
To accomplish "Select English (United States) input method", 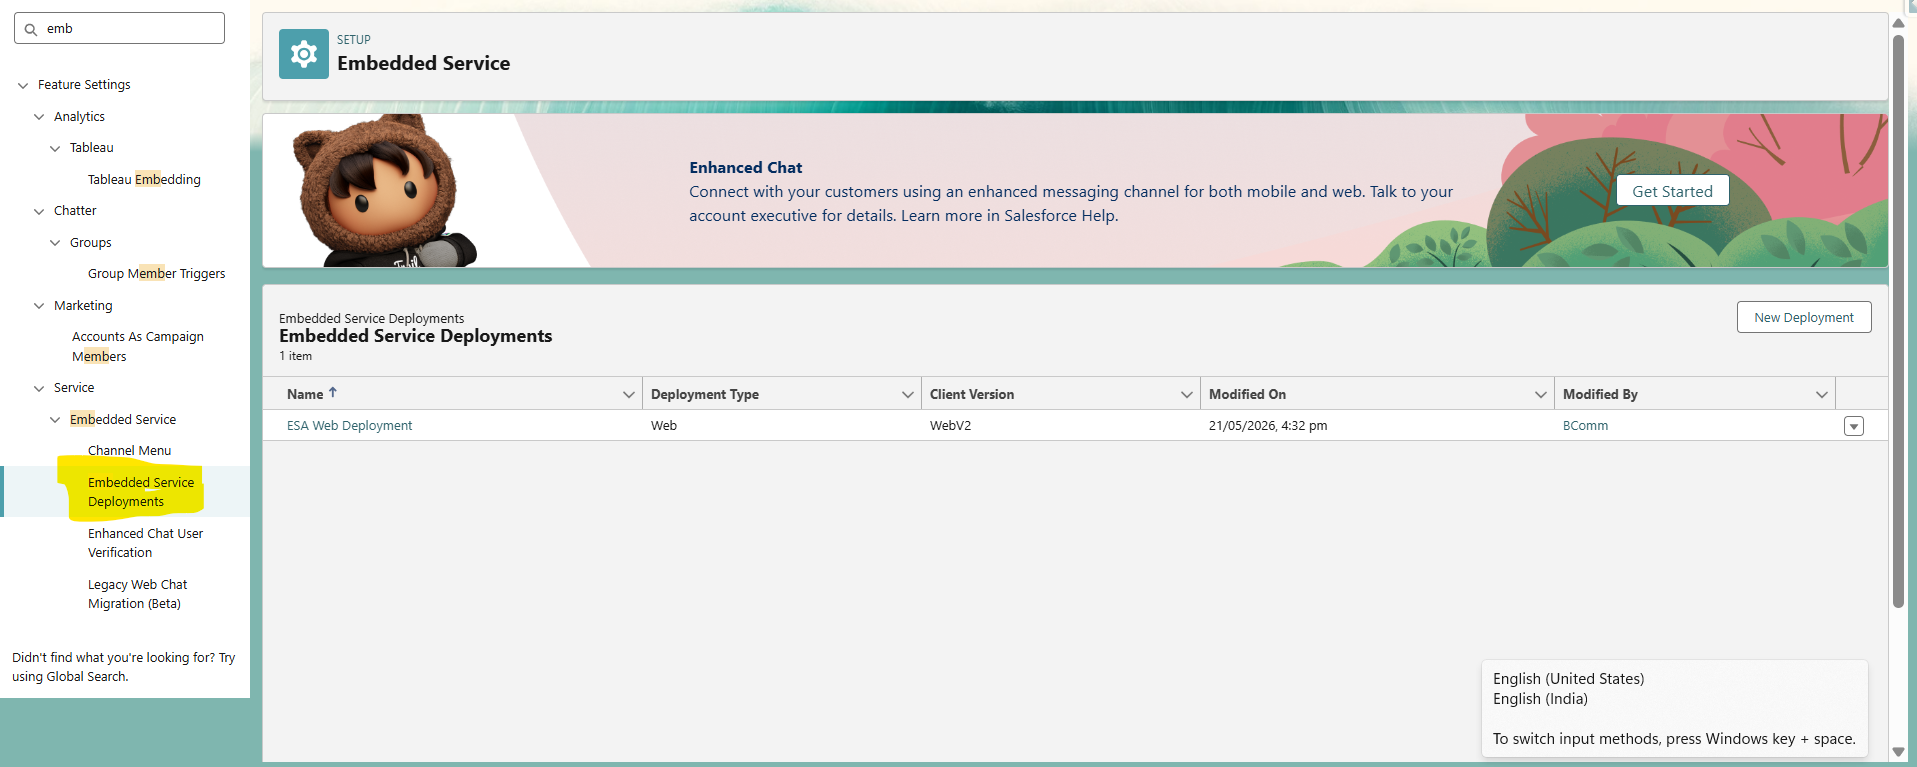I will click(x=1568, y=678).
